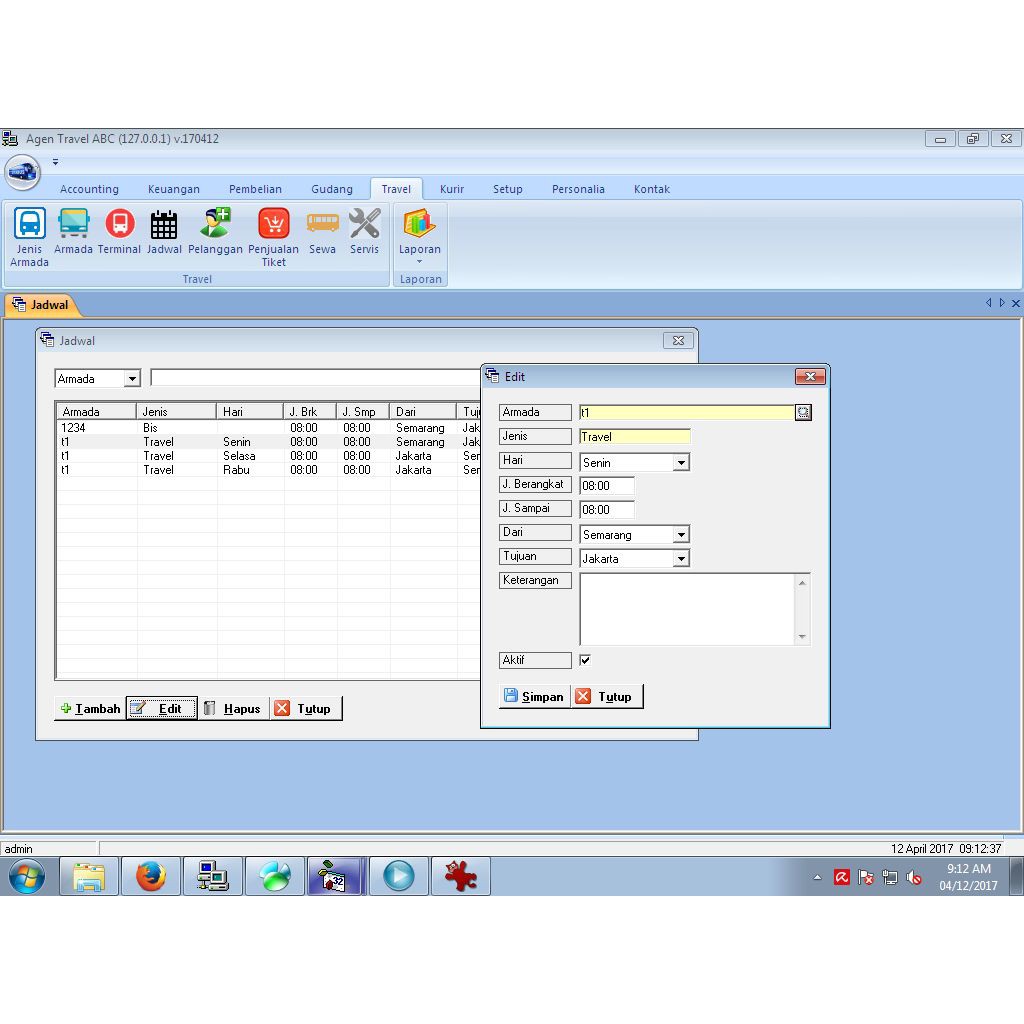Toggle the Aktif checkbox
The height and width of the screenshot is (1024, 1024).
point(585,660)
